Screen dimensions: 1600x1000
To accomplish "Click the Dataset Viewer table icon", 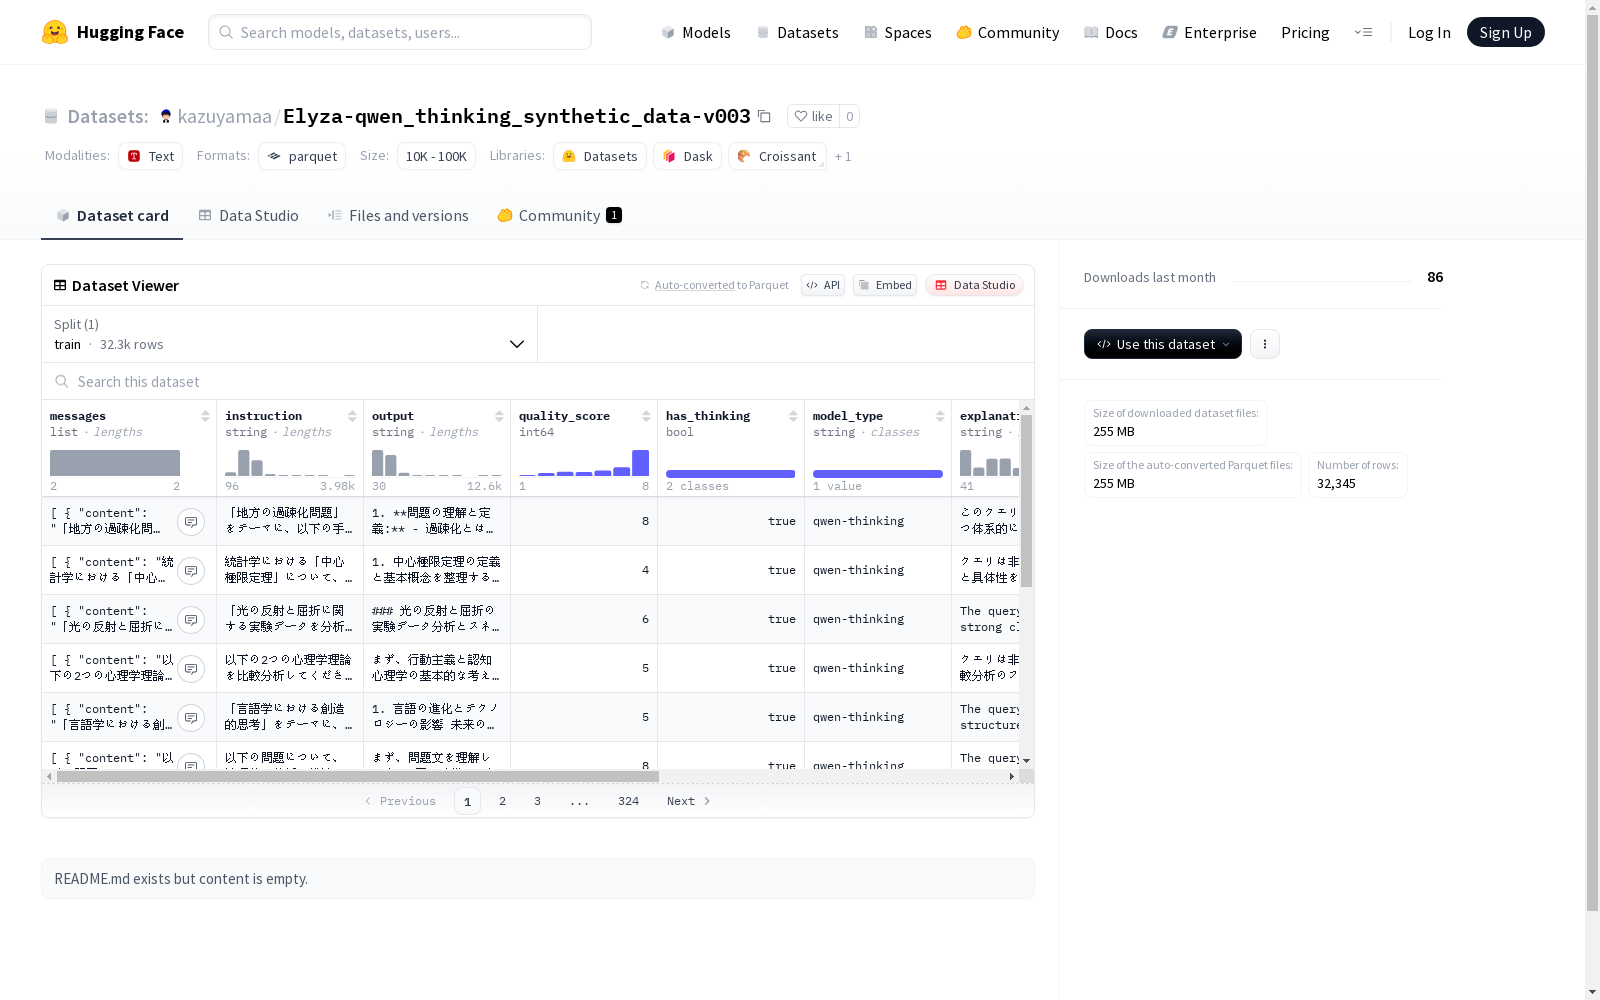I will (60, 285).
